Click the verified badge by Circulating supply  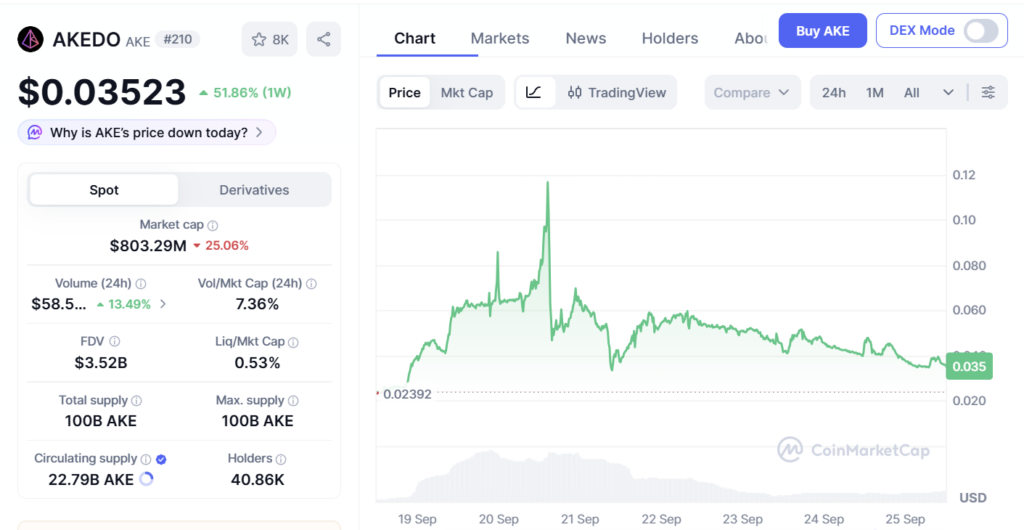coord(161,459)
